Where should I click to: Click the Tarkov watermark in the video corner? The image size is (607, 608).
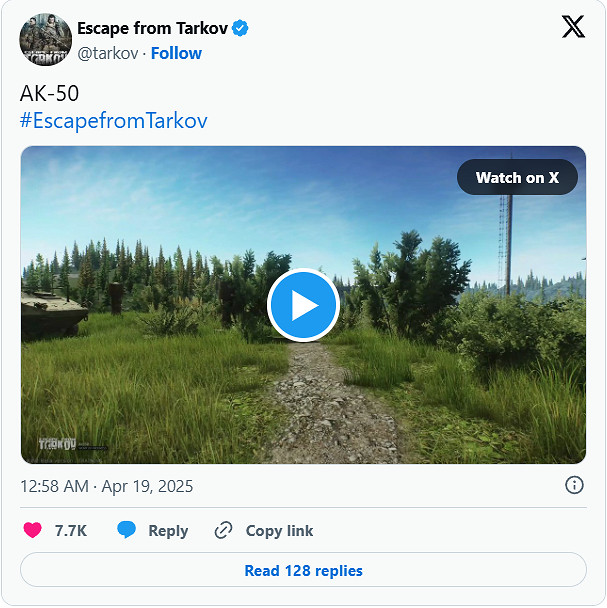[58, 444]
